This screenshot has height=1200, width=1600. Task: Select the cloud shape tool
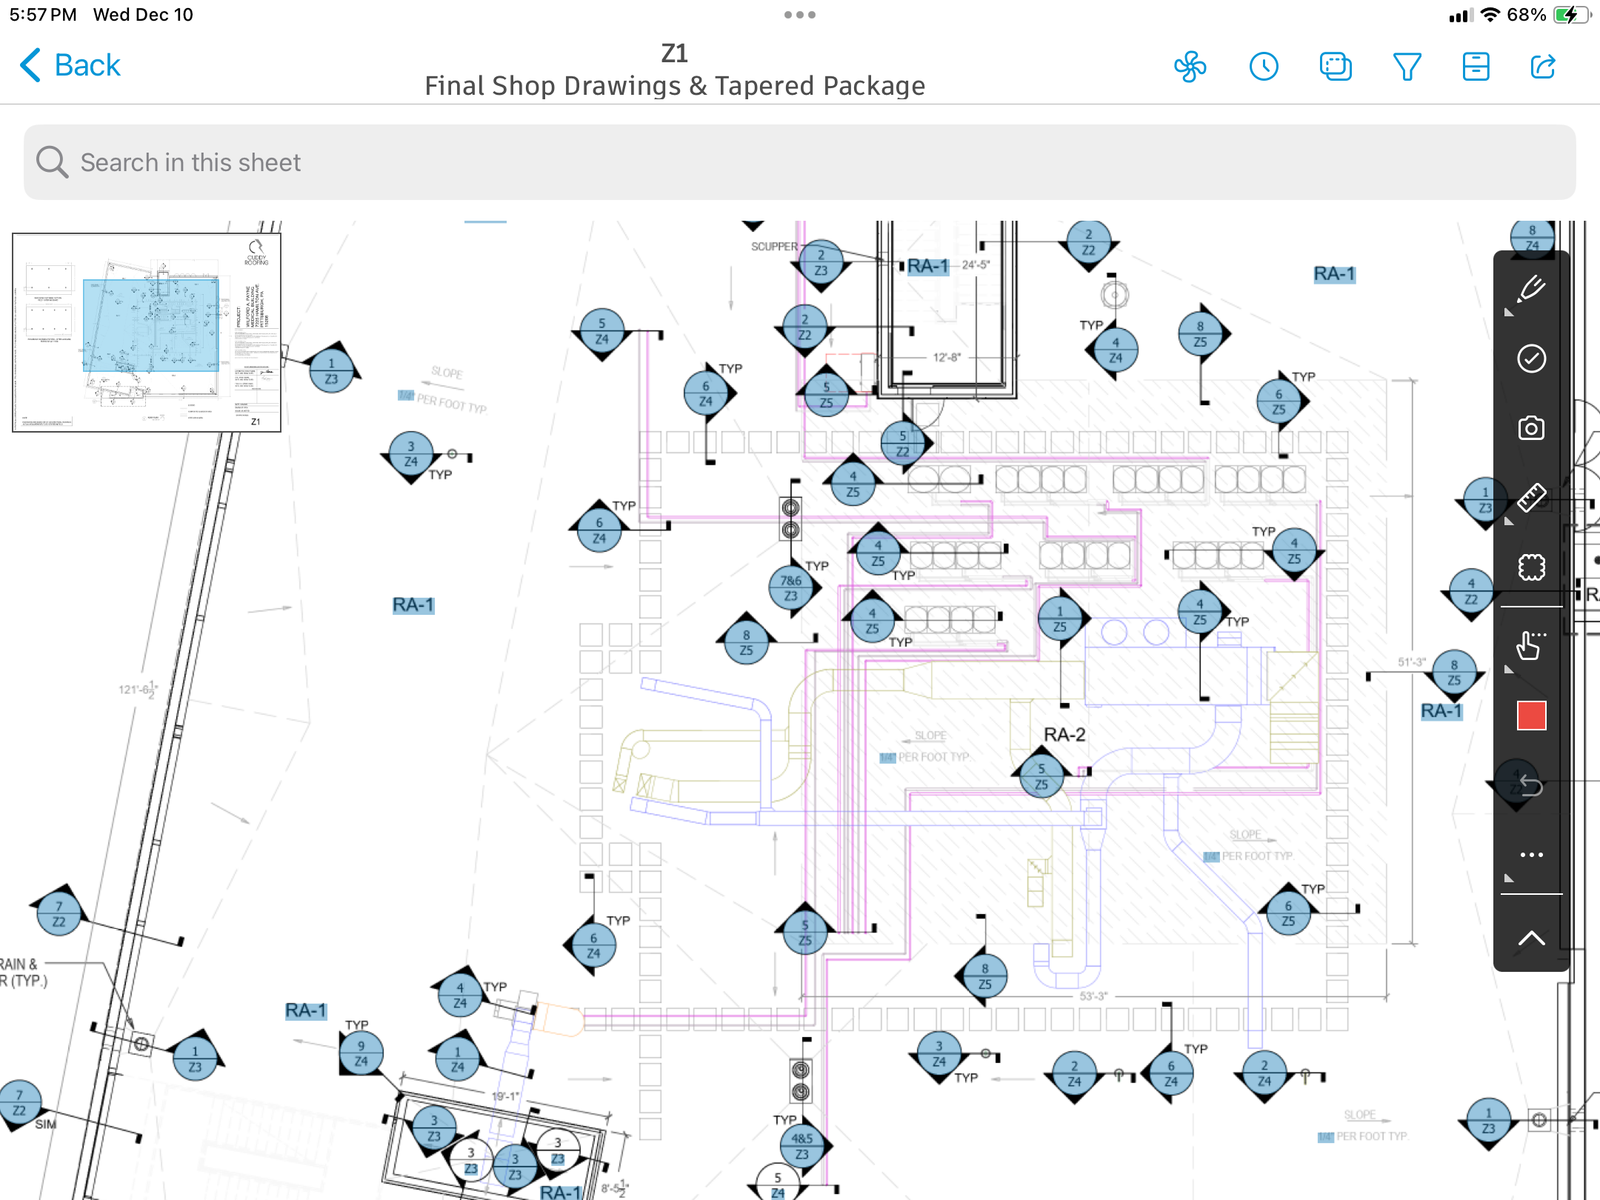[x=1531, y=567]
